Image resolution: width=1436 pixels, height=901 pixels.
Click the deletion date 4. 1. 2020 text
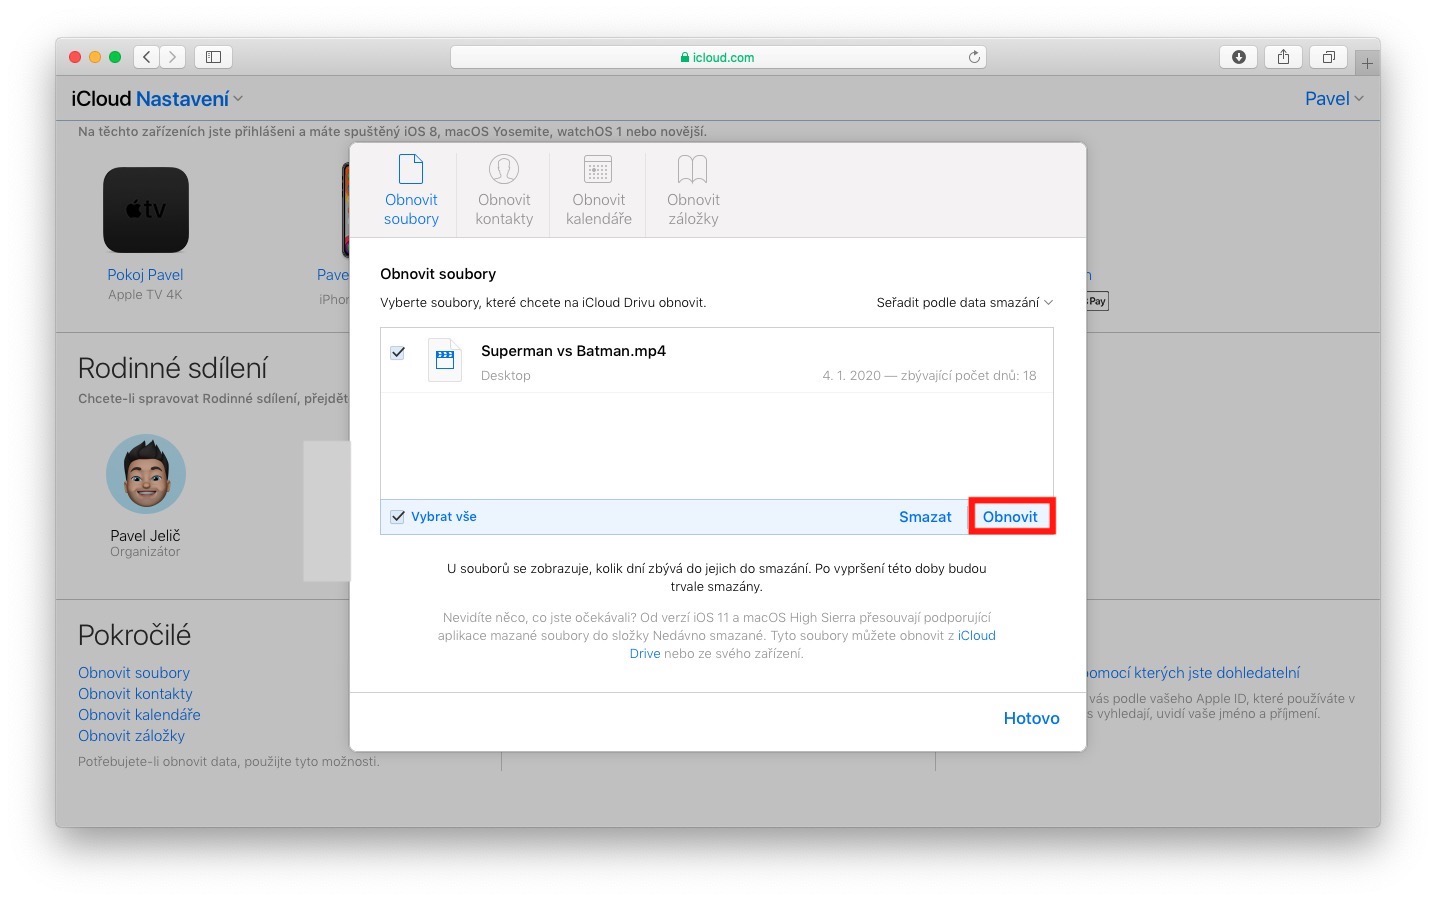click(x=851, y=376)
